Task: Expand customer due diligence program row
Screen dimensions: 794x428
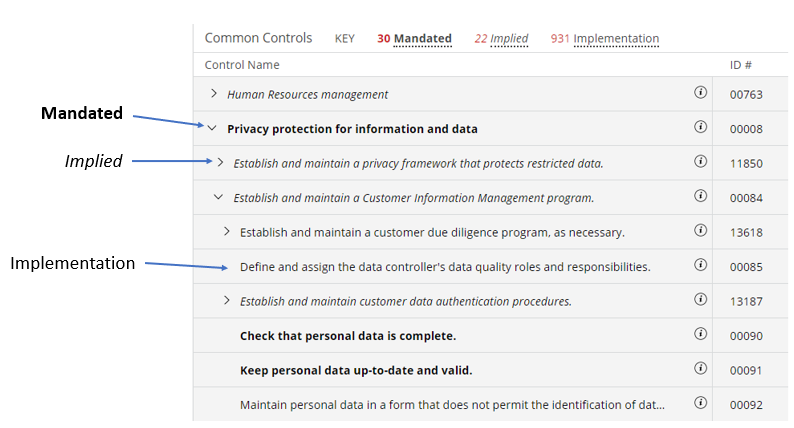Action: click(x=226, y=232)
